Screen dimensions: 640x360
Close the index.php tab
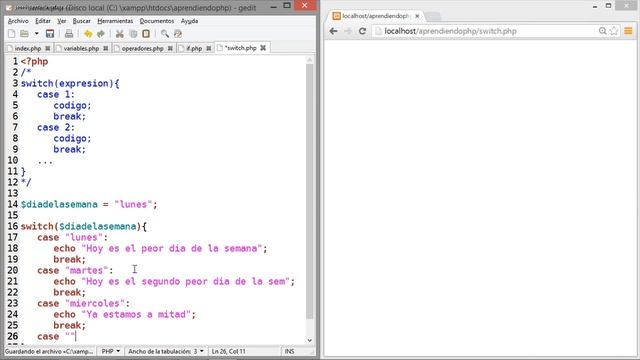coord(48,48)
